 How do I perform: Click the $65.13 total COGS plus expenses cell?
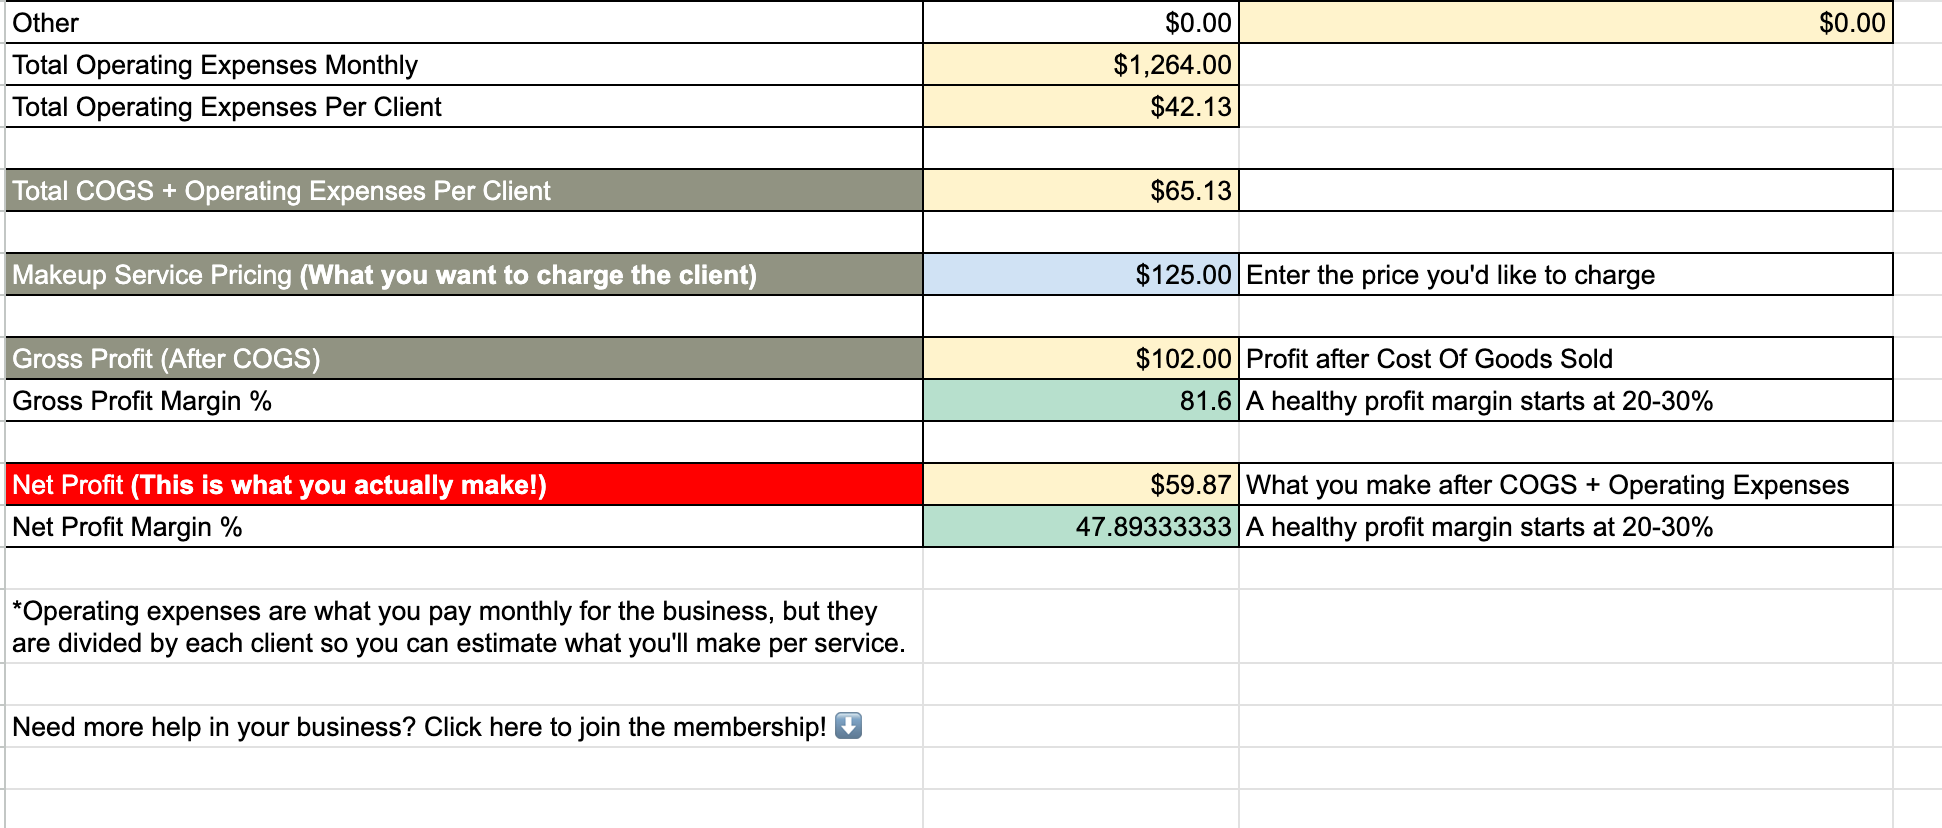1081,191
